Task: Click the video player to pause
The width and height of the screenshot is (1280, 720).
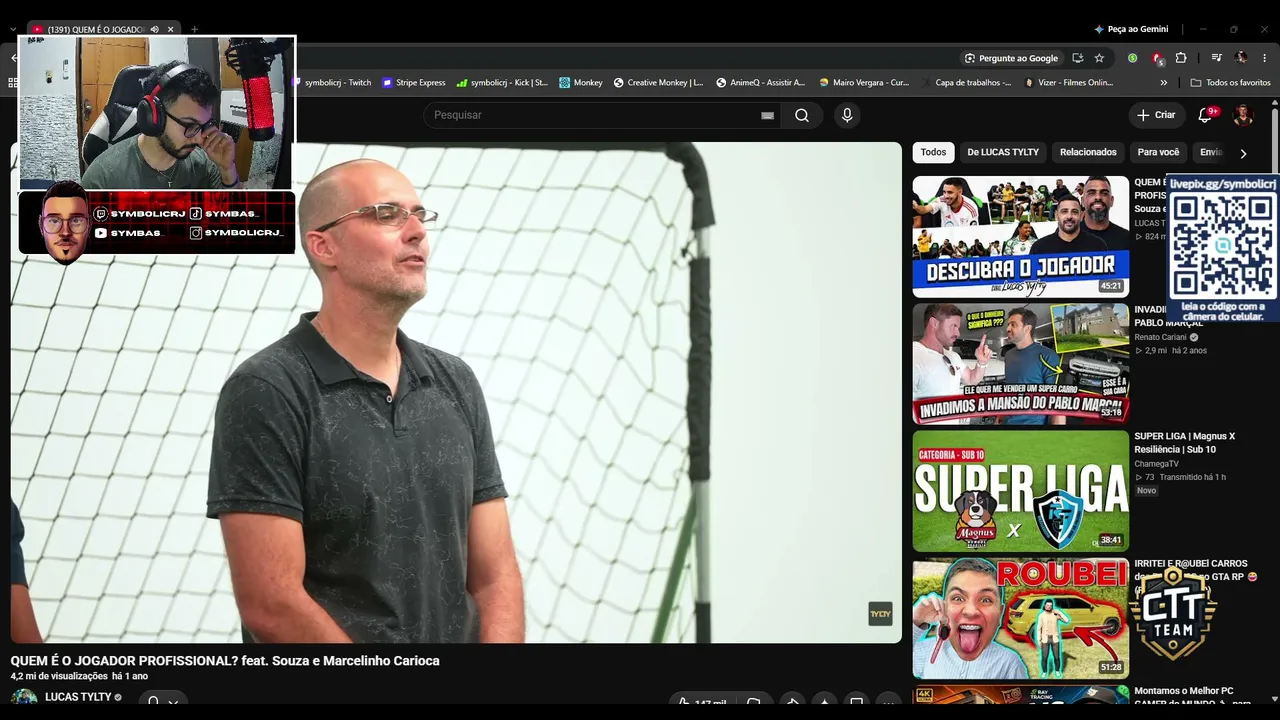Action: click(456, 392)
